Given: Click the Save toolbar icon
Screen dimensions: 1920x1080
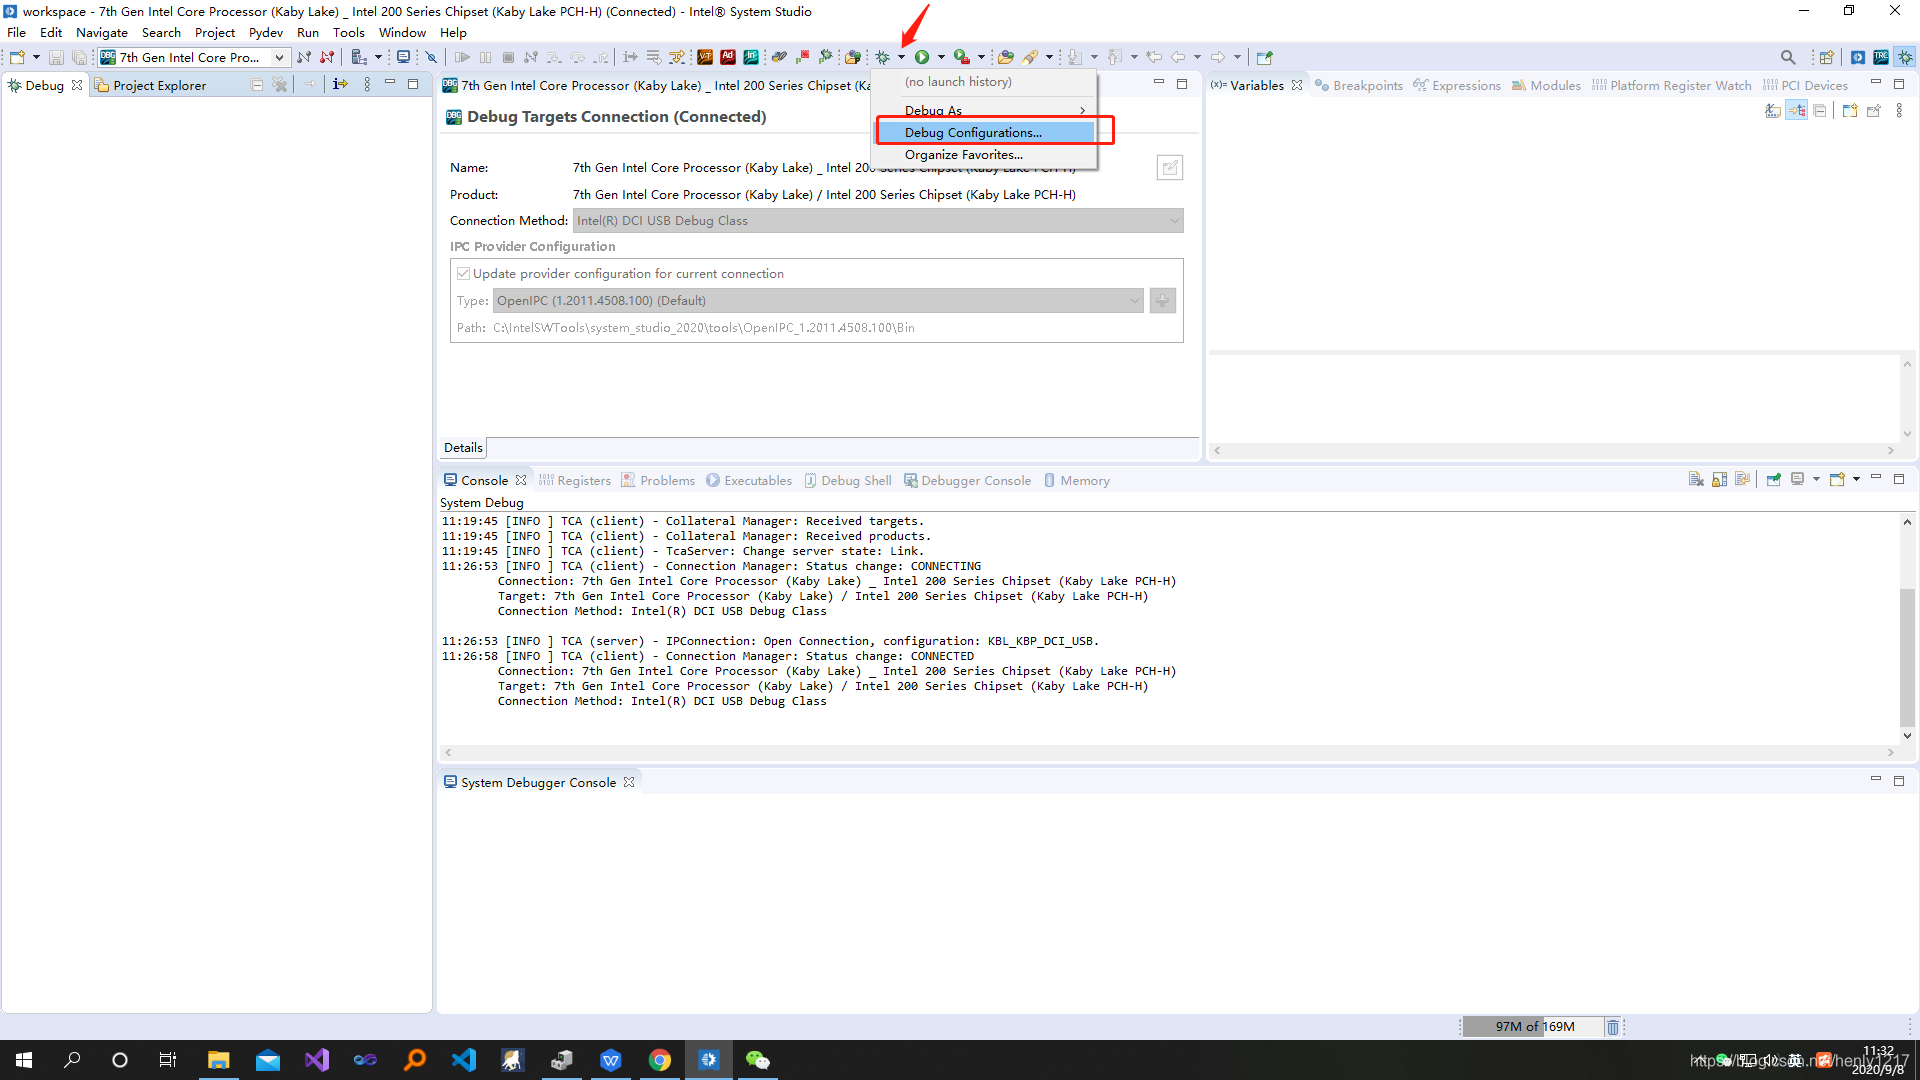Looking at the screenshot, I should tap(56, 57).
